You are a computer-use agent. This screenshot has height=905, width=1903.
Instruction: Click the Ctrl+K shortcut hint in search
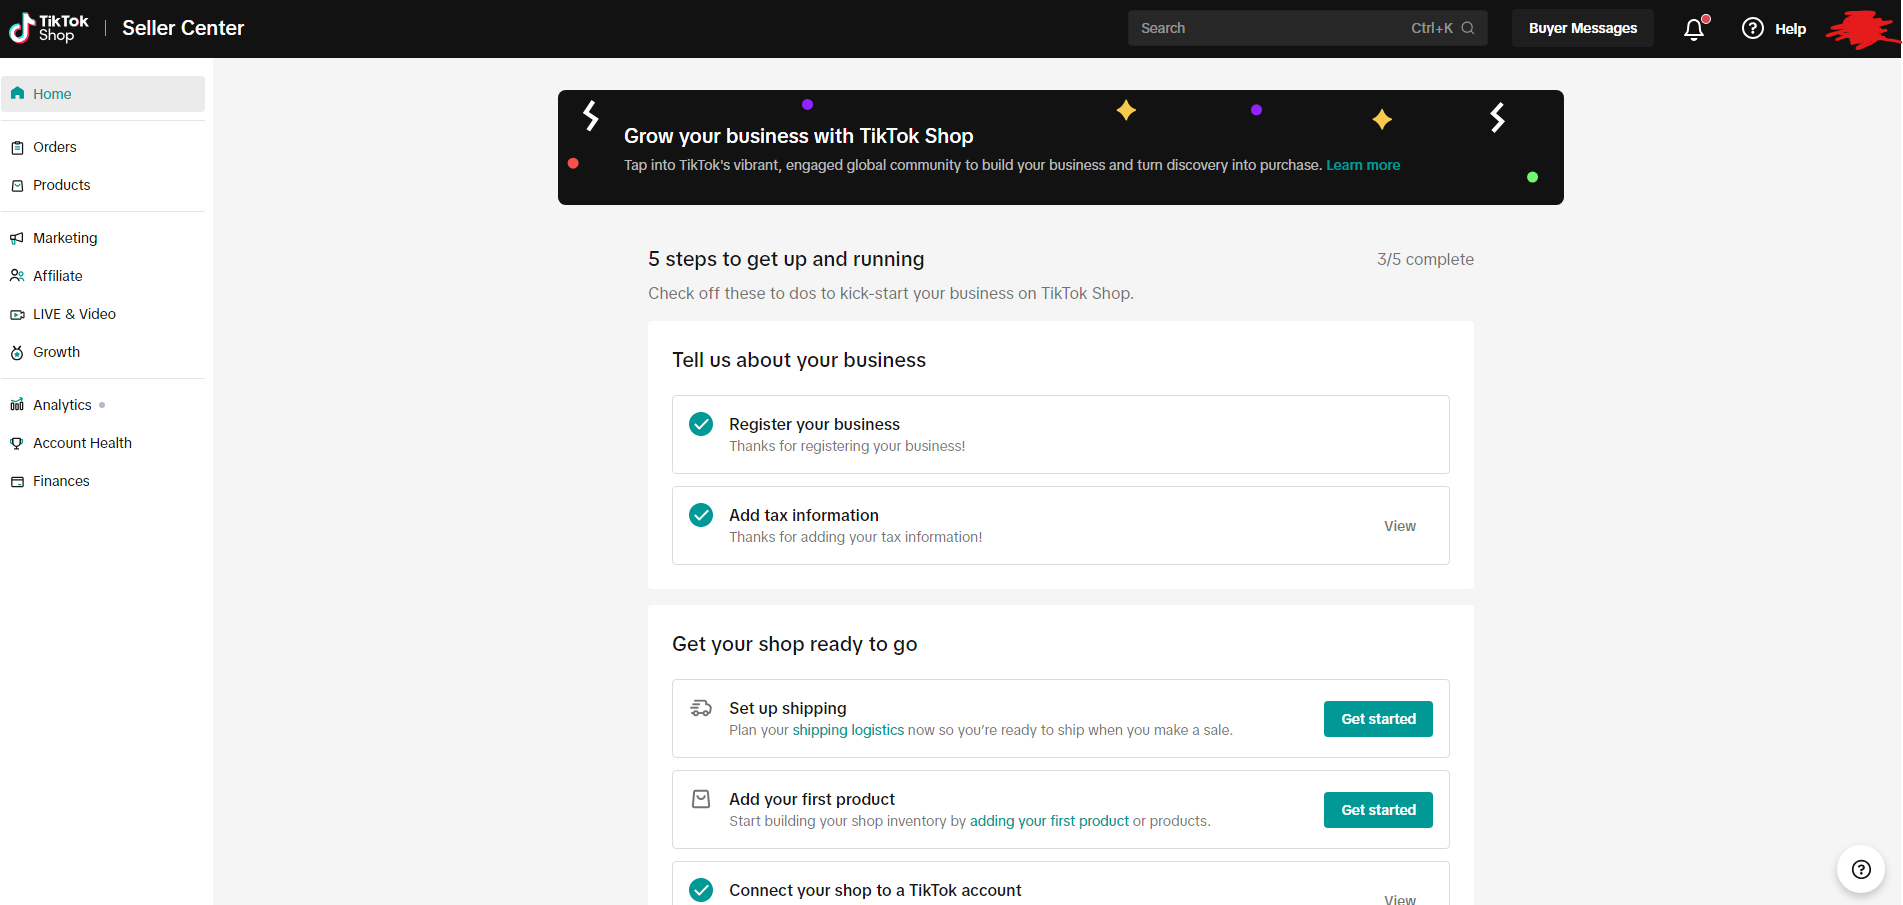tap(1431, 28)
